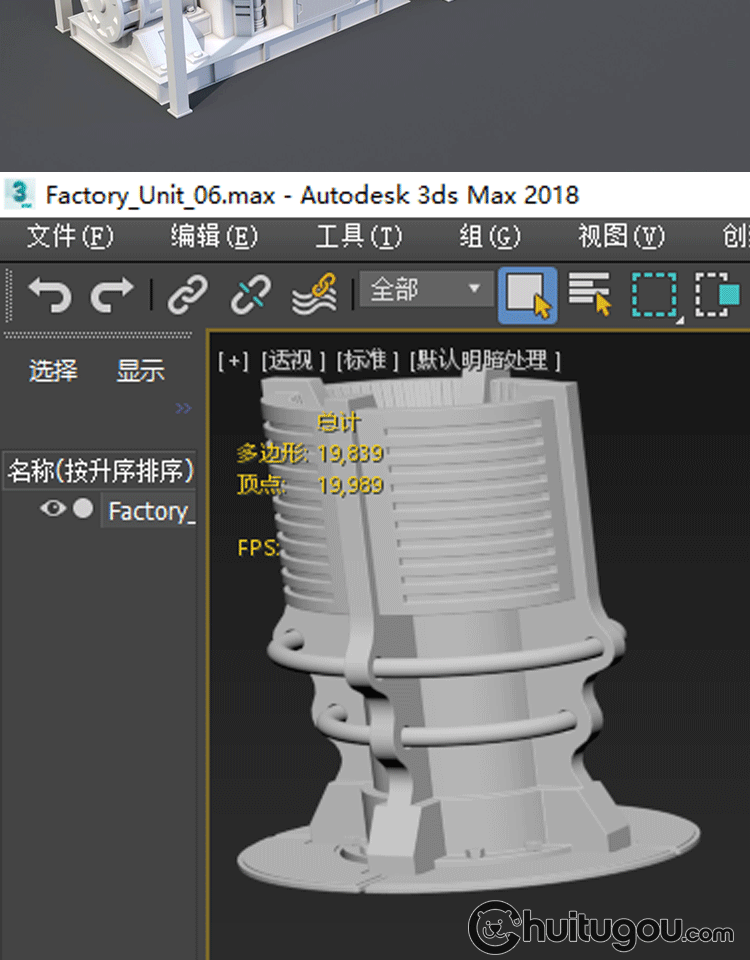Open the Select by Name tool
This screenshot has height=960, width=750.
(x=590, y=295)
